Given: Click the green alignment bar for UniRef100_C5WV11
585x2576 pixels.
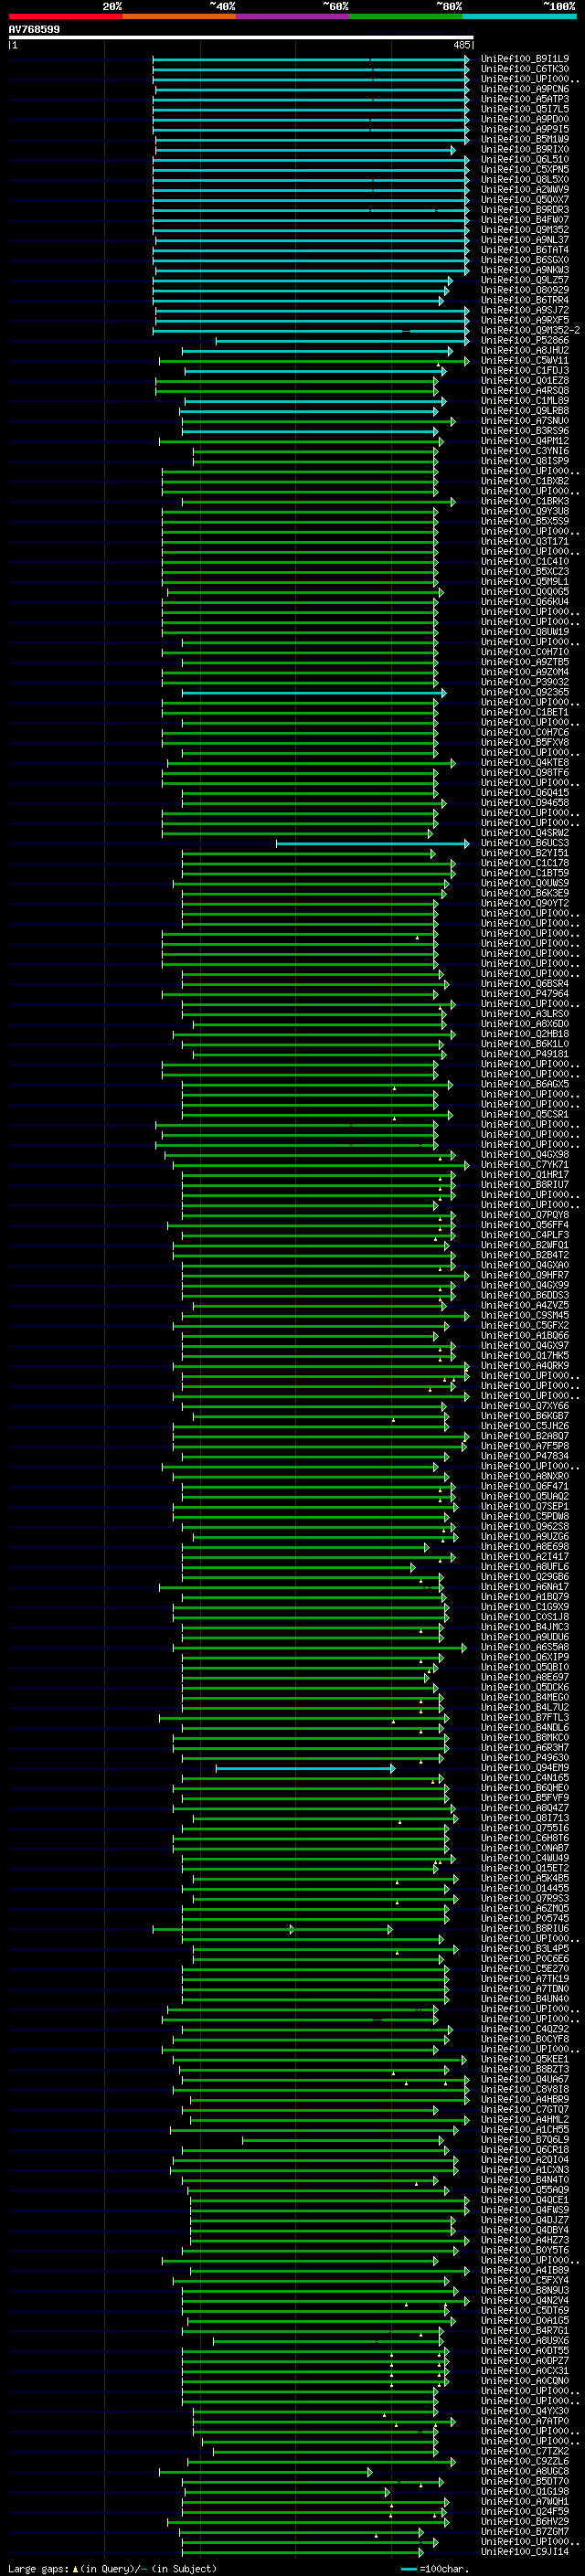Looking at the screenshot, I should pos(314,361).
